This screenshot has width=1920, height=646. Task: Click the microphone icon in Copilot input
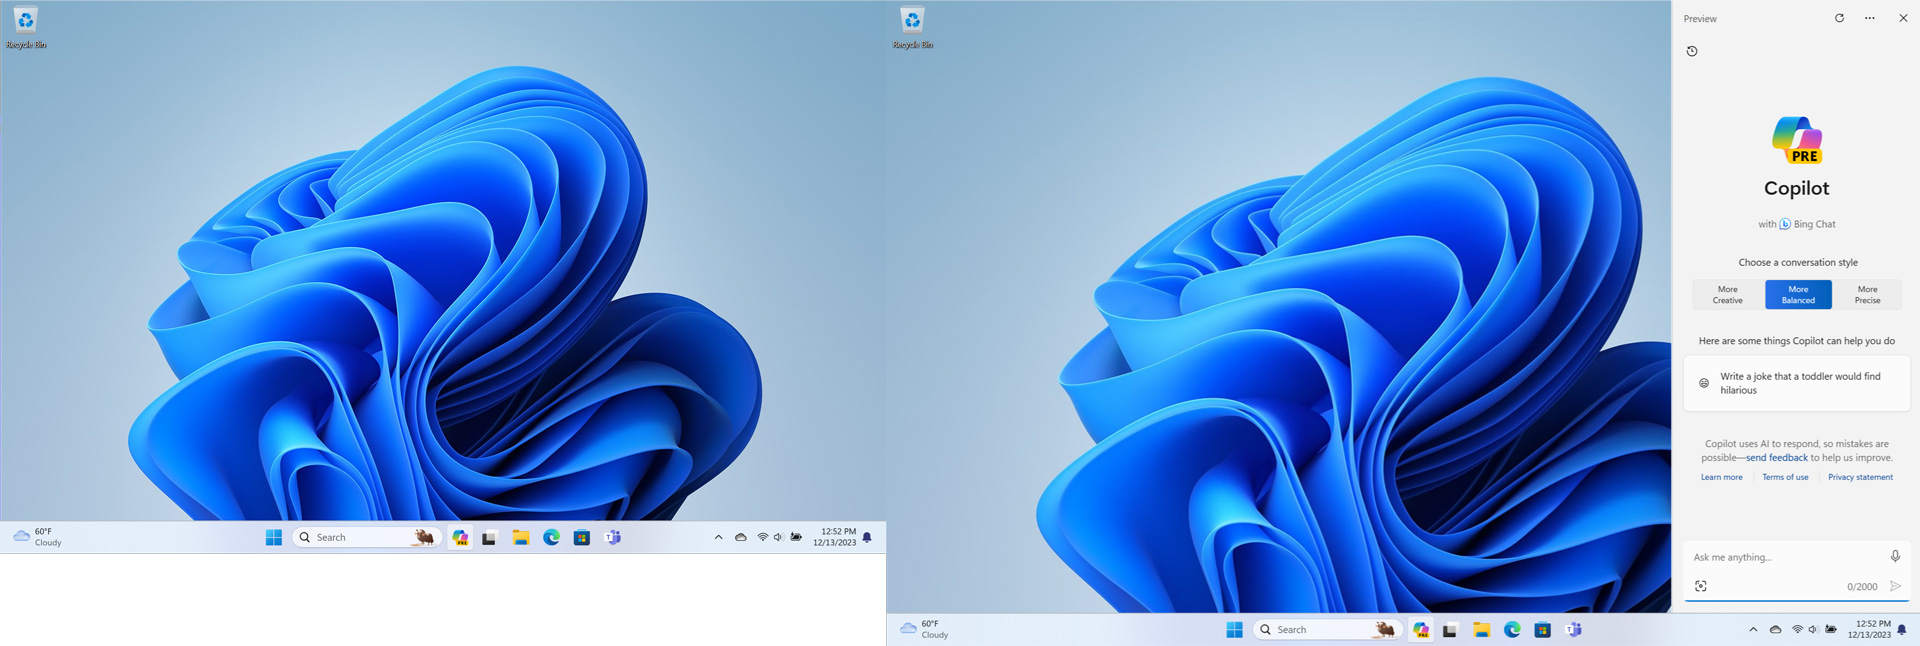coord(1895,556)
